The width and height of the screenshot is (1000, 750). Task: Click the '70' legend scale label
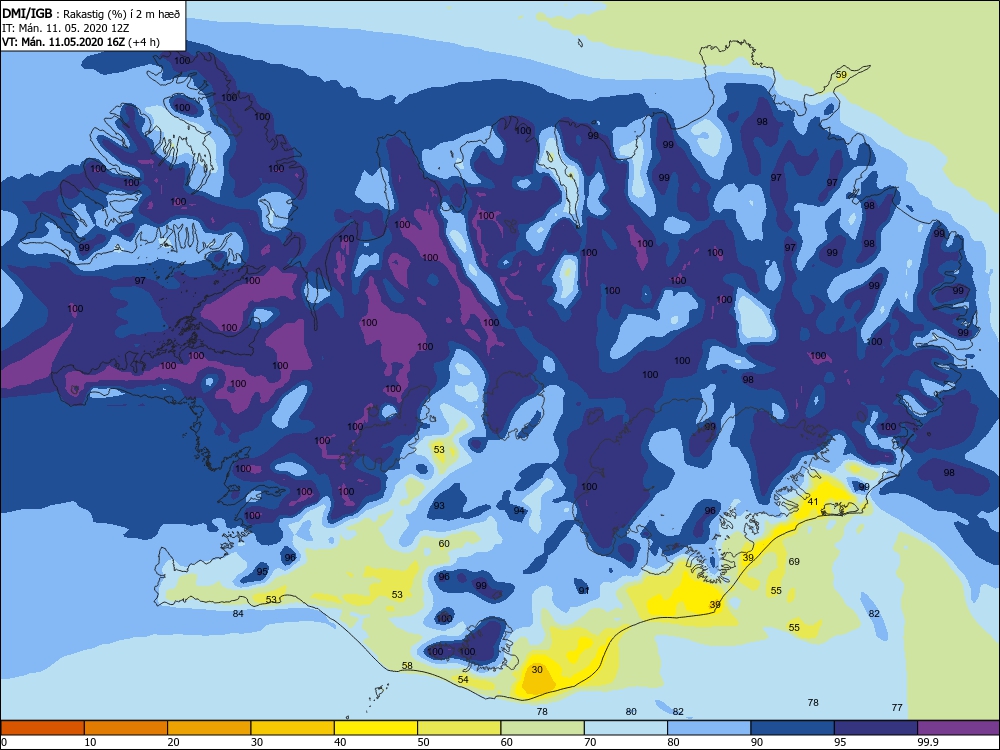point(591,742)
